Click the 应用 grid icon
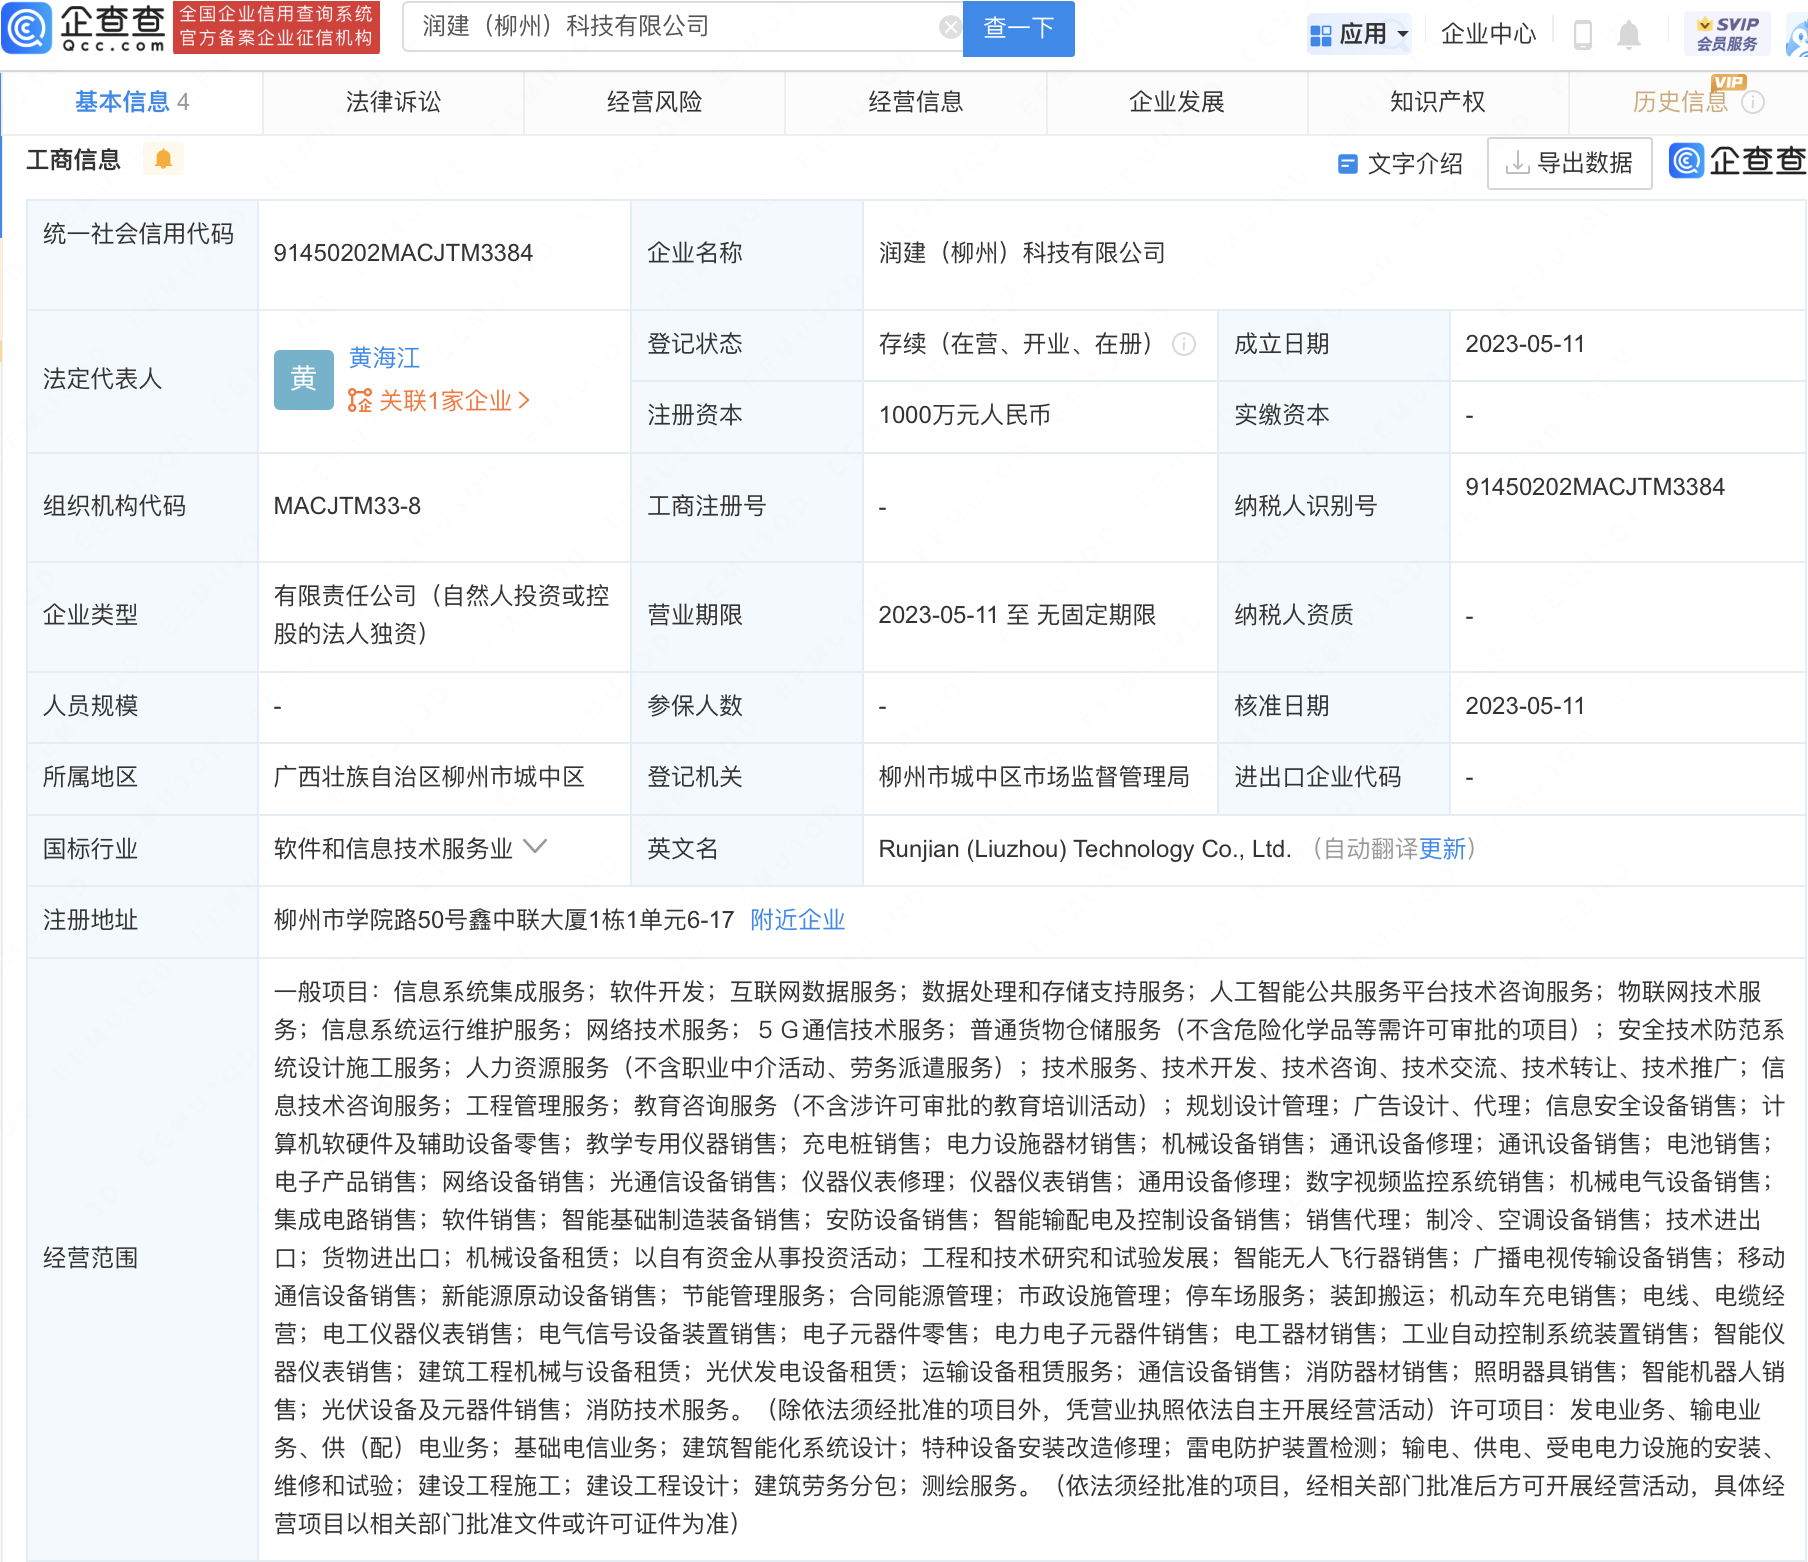Viewport: 1808px width, 1562px height. pos(1320,35)
